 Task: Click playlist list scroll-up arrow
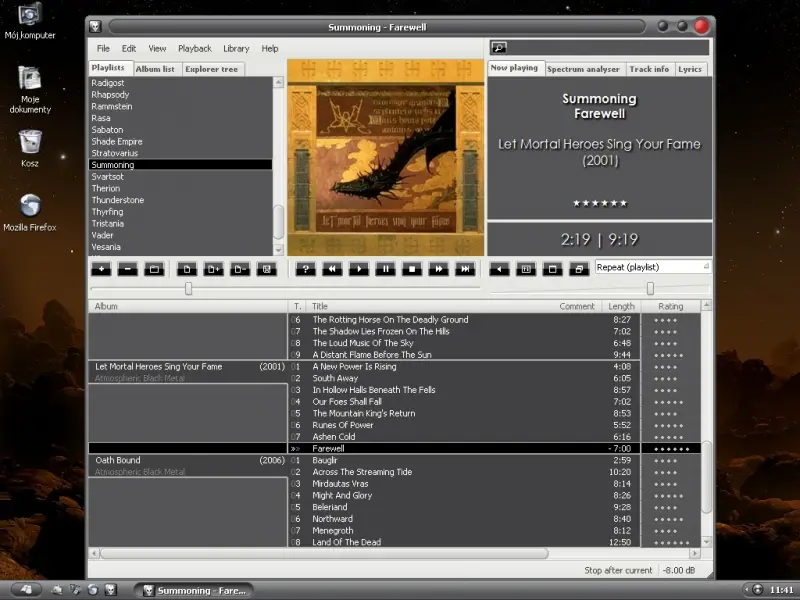click(x=279, y=82)
